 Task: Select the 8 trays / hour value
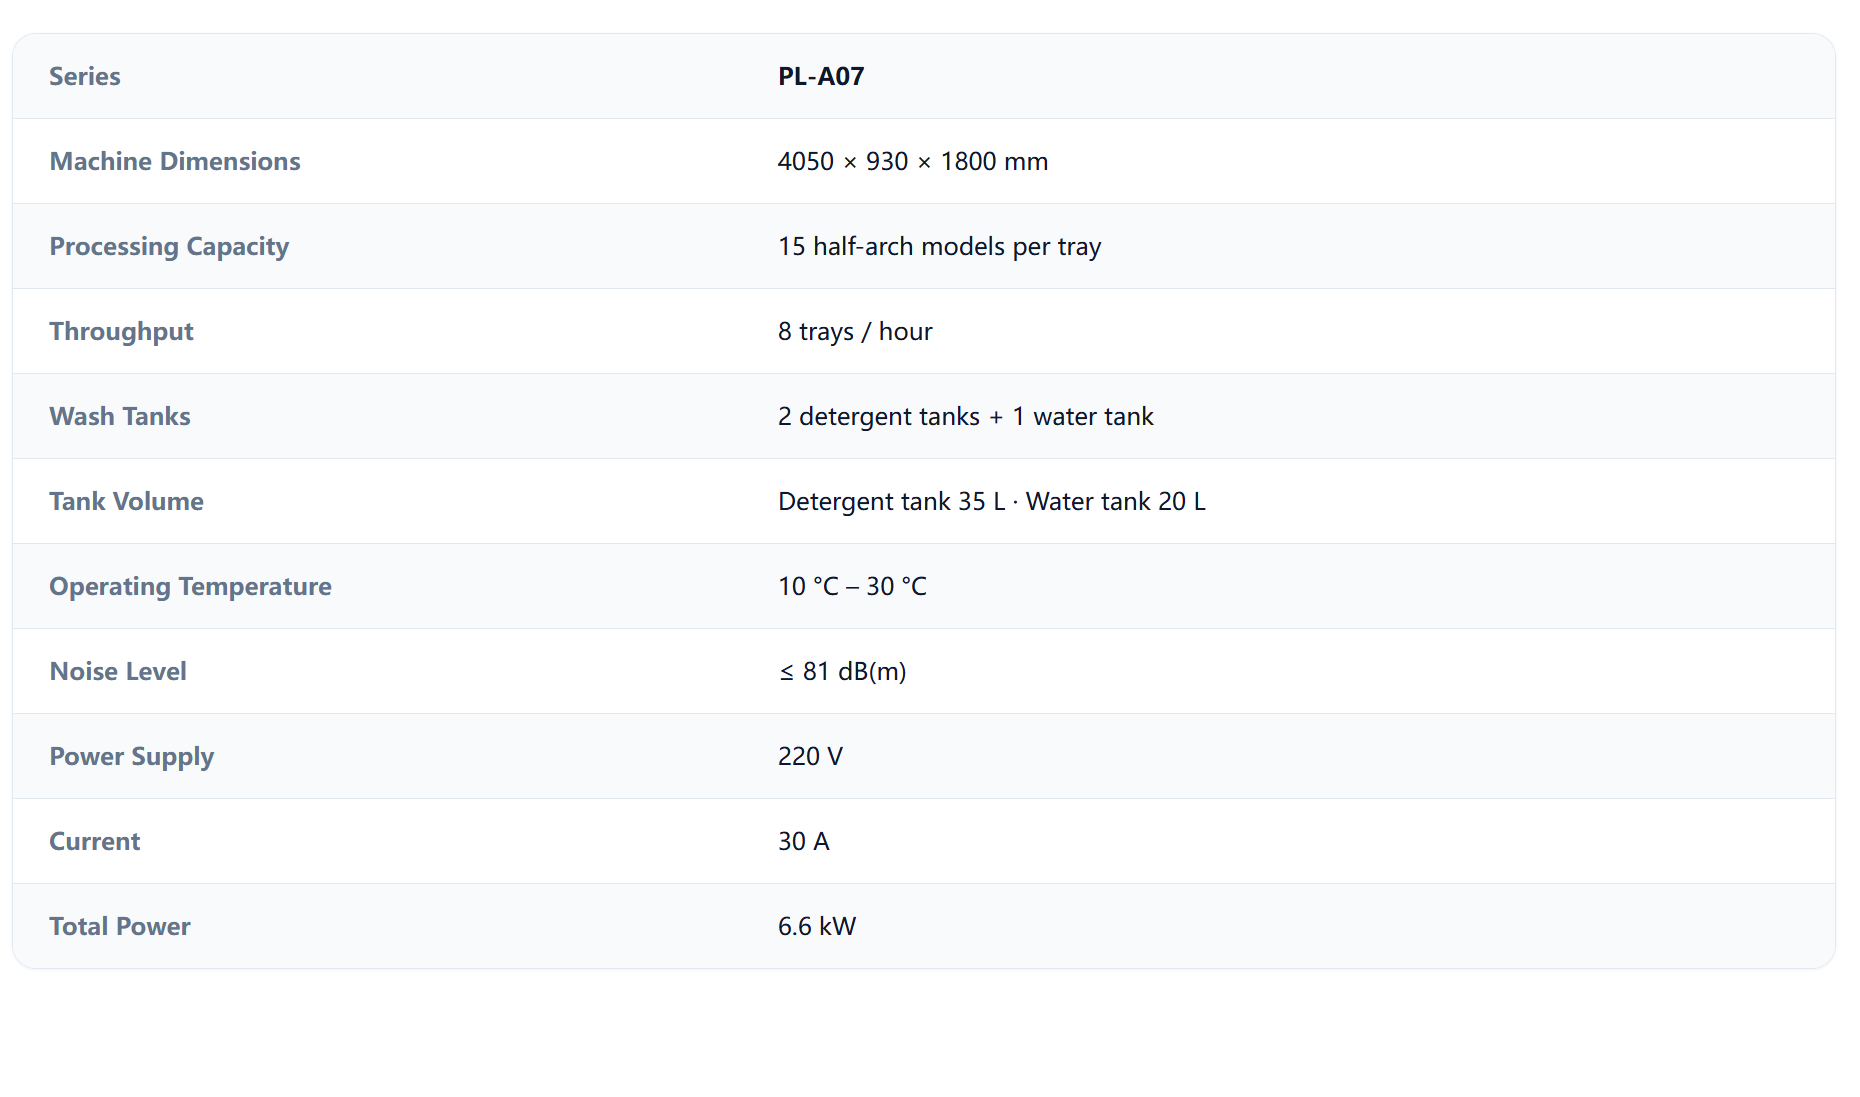point(855,331)
